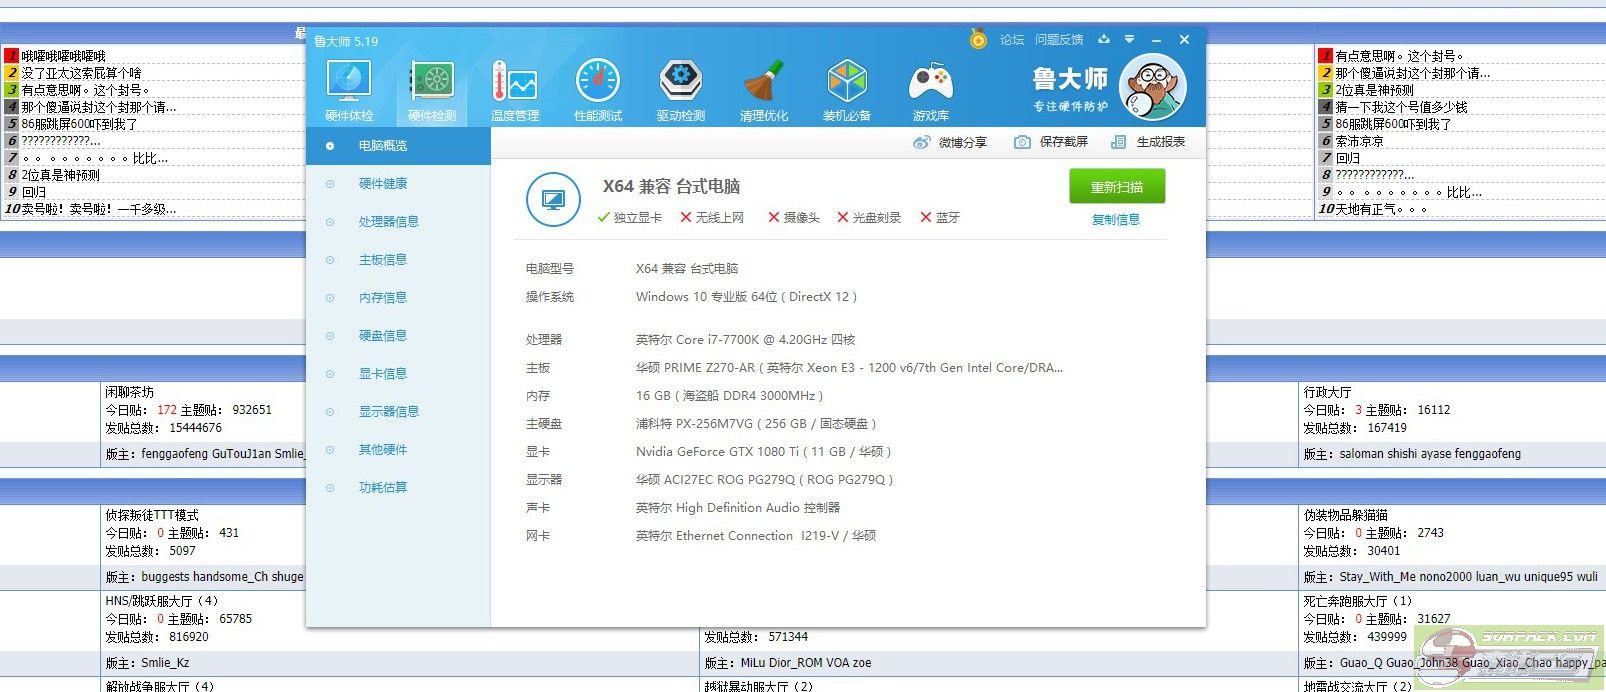Click the 独立显卡 status indicator

pyautogui.click(x=630, y=218)
